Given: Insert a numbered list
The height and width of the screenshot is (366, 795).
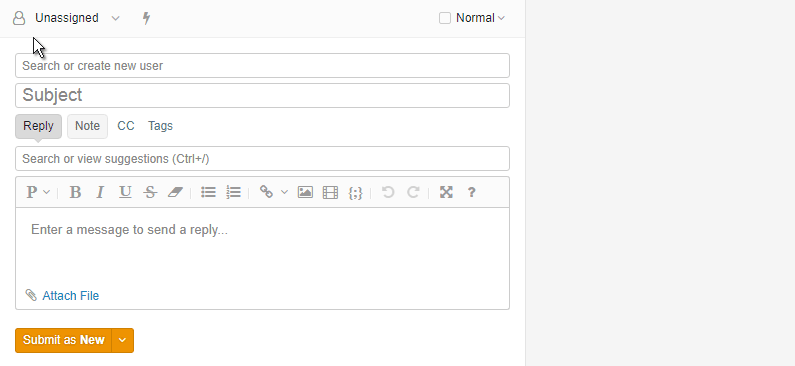Looking at the screenshot, I should click(x=233, y=192).
